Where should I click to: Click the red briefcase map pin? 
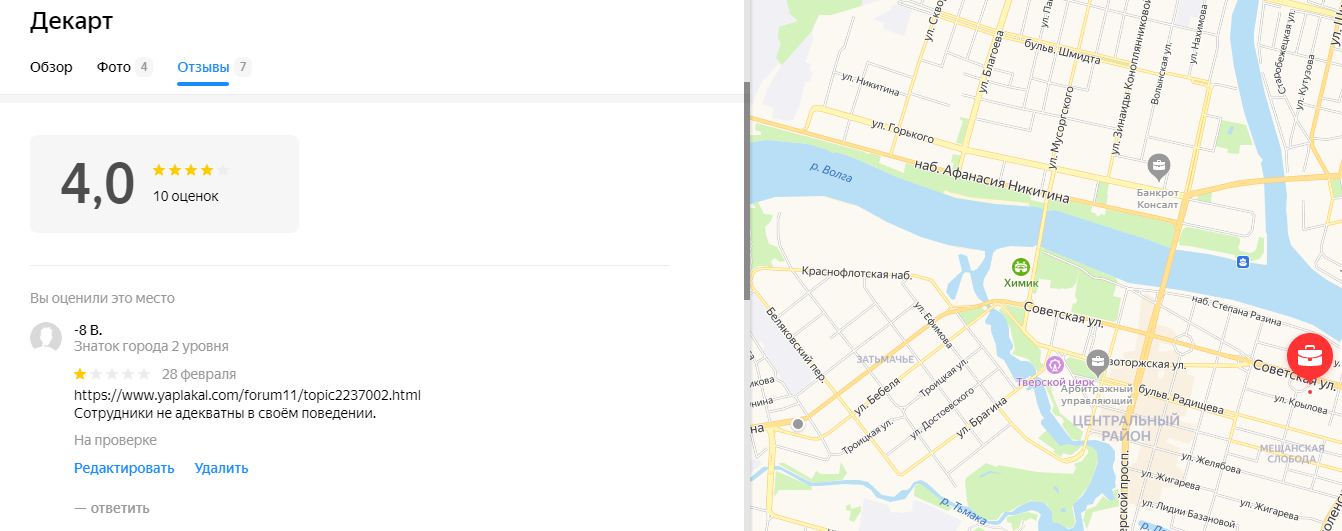1308,354
